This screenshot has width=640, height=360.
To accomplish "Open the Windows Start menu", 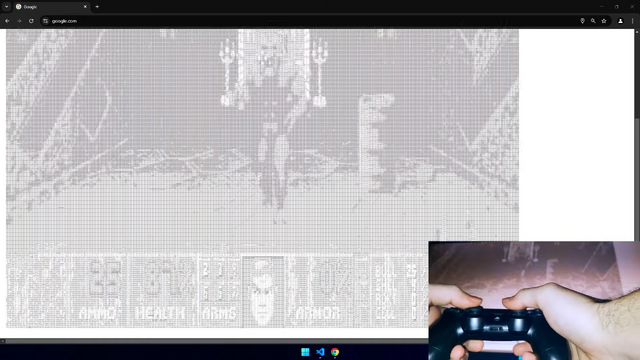I will (305, 352).
